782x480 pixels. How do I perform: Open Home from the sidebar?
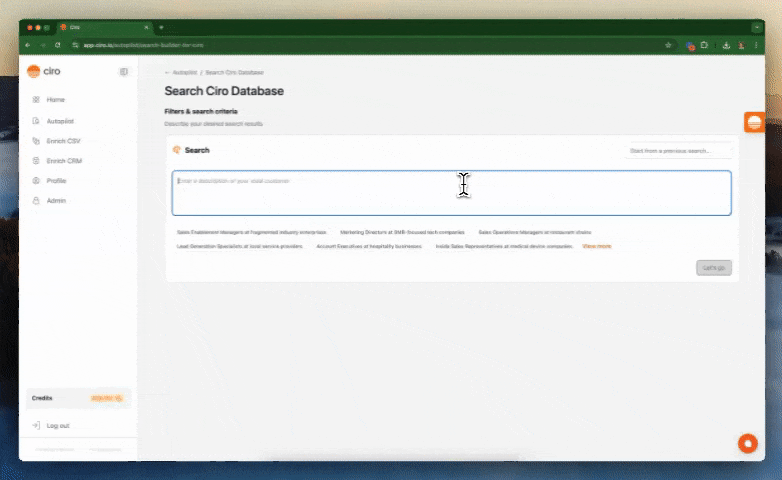tap(55, 100)
